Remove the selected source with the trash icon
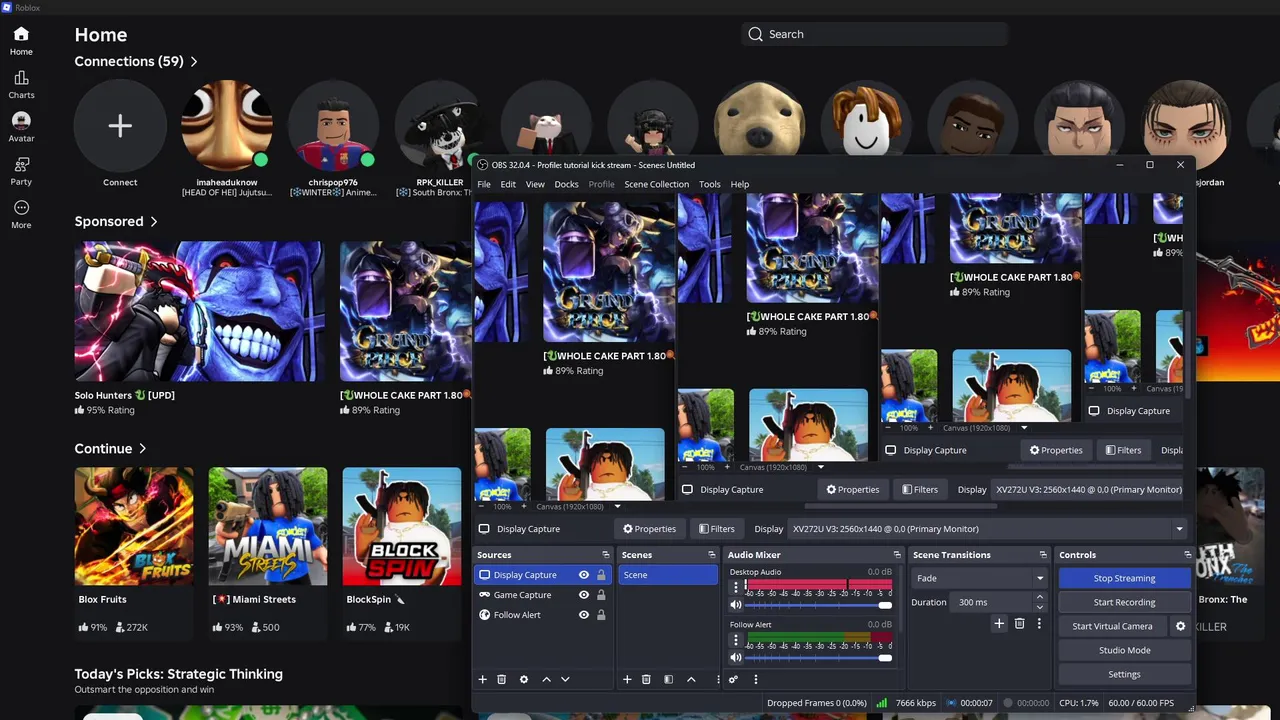The image size is (1280, 720). click(x=502, y=679)
